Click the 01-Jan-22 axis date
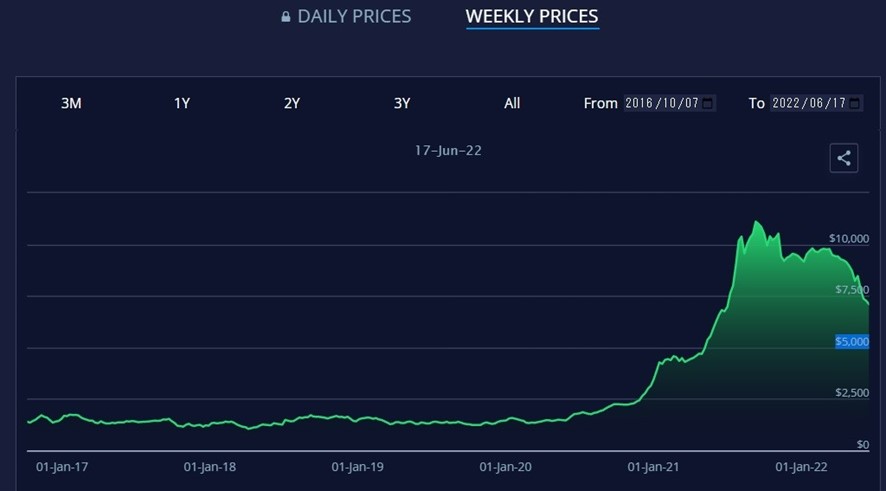Screen dimensions: 886x491 coord(801,467)
